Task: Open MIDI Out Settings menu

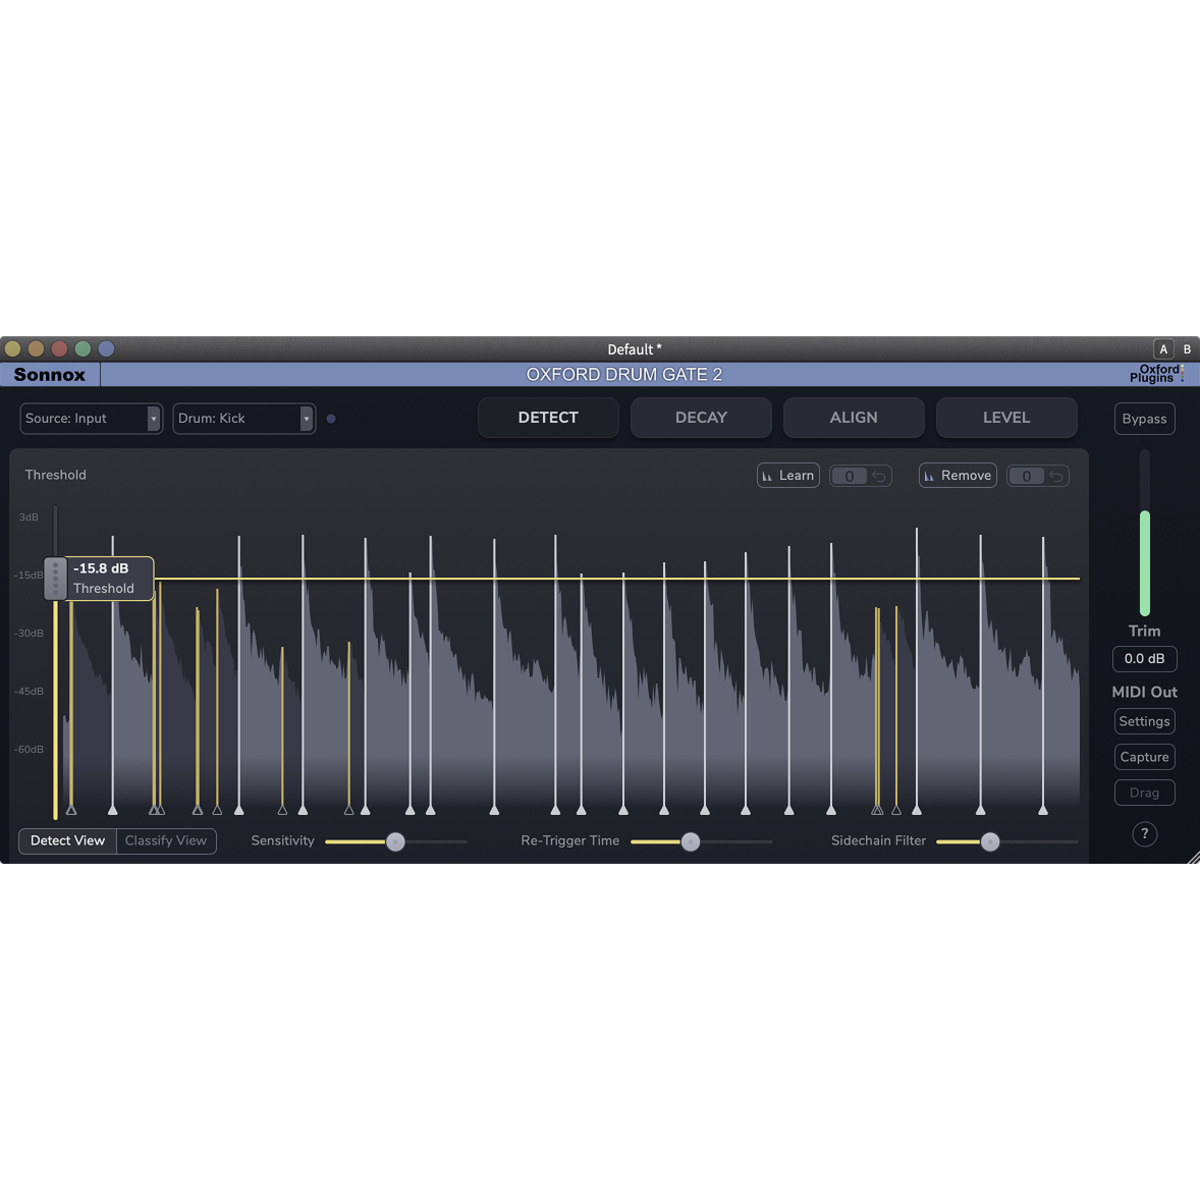Action: [x=1144, y=721]
